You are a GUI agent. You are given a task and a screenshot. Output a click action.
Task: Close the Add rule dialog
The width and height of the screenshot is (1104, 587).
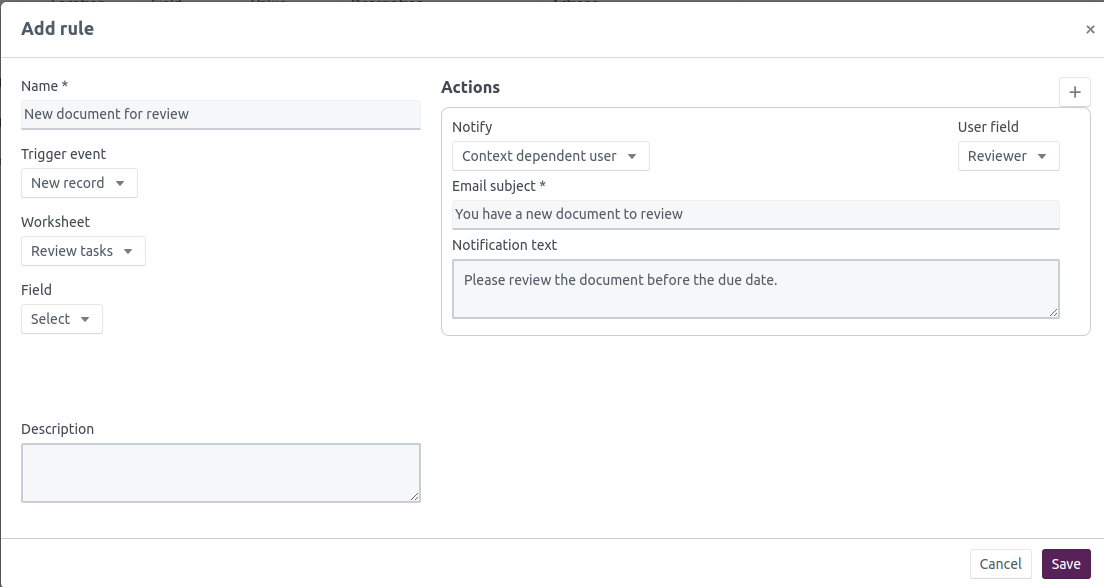1090,30
